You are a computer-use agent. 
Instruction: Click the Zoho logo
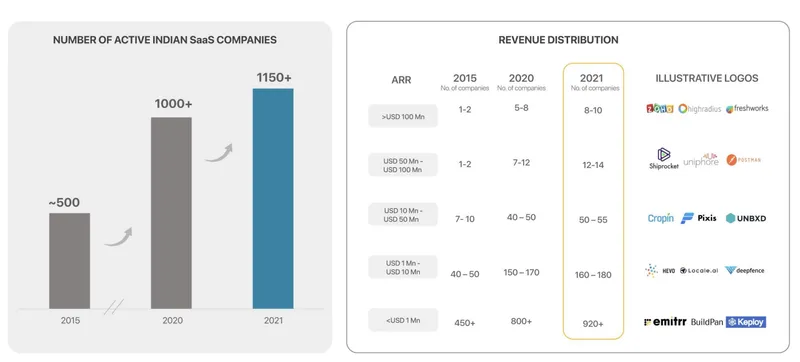coord(659,109)
